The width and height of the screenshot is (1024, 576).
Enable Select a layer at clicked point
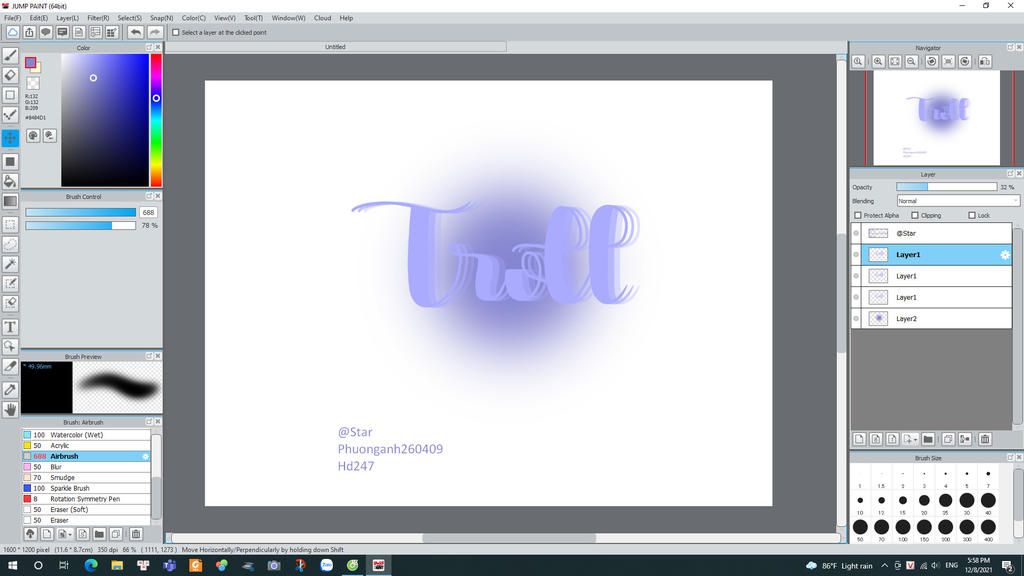pyautogui.click(x=176, y=32)
